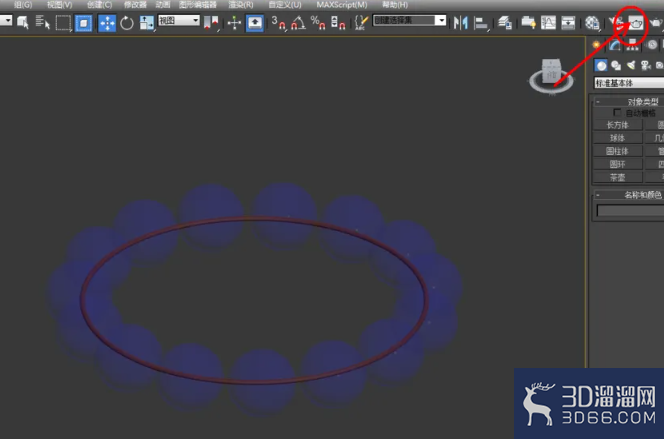Toggle keyboard shortcut override button
Viewport: 664px width, 439px height.
point(255,23)
